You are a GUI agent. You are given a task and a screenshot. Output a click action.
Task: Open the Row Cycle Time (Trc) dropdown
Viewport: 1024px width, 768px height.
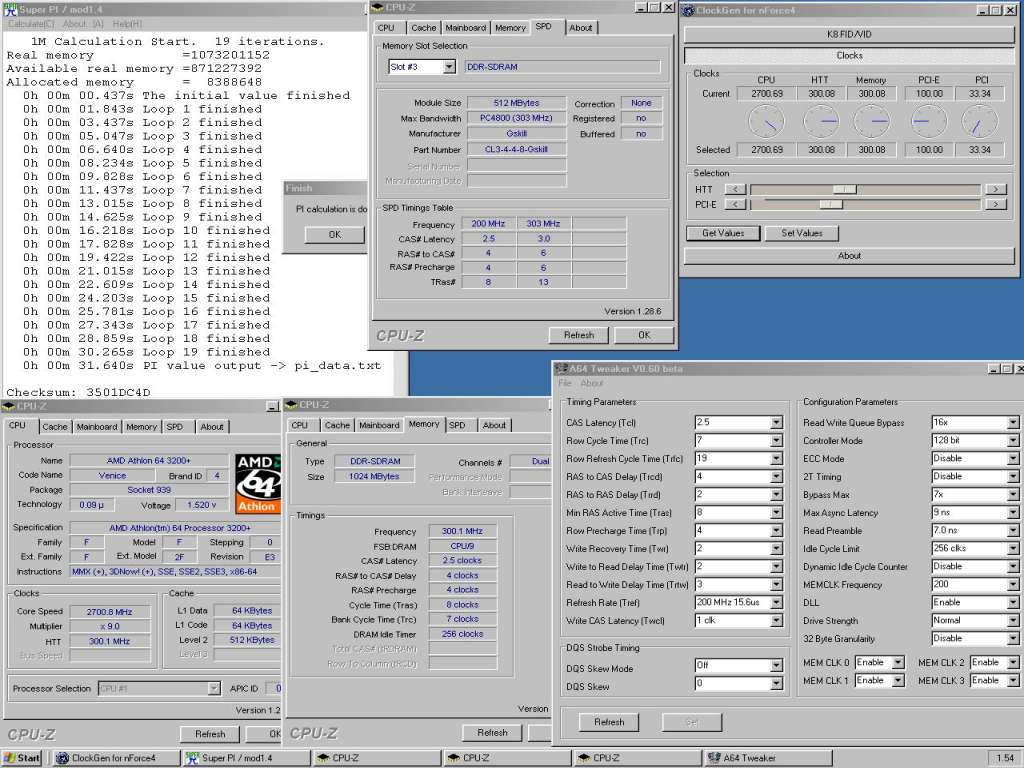[776, 441]
